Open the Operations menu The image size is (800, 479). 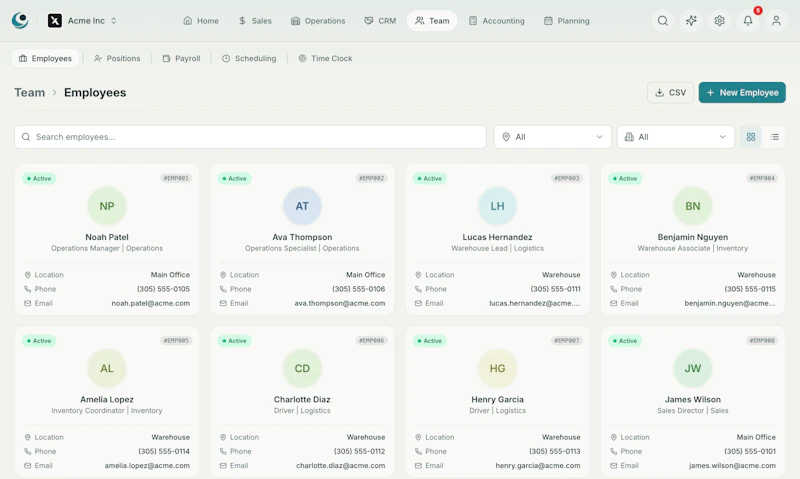click(x=318, y=21)
